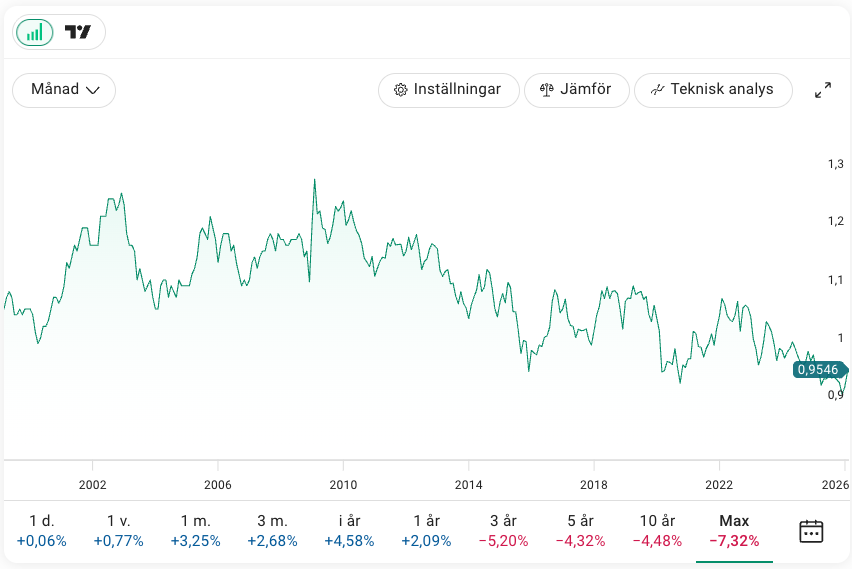Choose the 5 år time range
The width and height of the screenshot is (852, 569).
(x=581, y=531)
